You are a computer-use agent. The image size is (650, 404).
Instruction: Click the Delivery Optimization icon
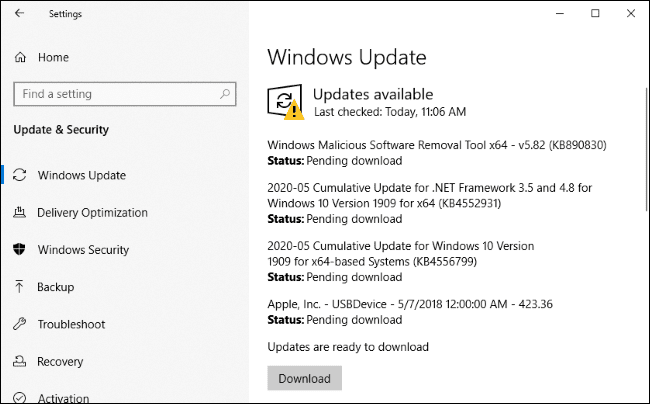(x=20, y=213)
